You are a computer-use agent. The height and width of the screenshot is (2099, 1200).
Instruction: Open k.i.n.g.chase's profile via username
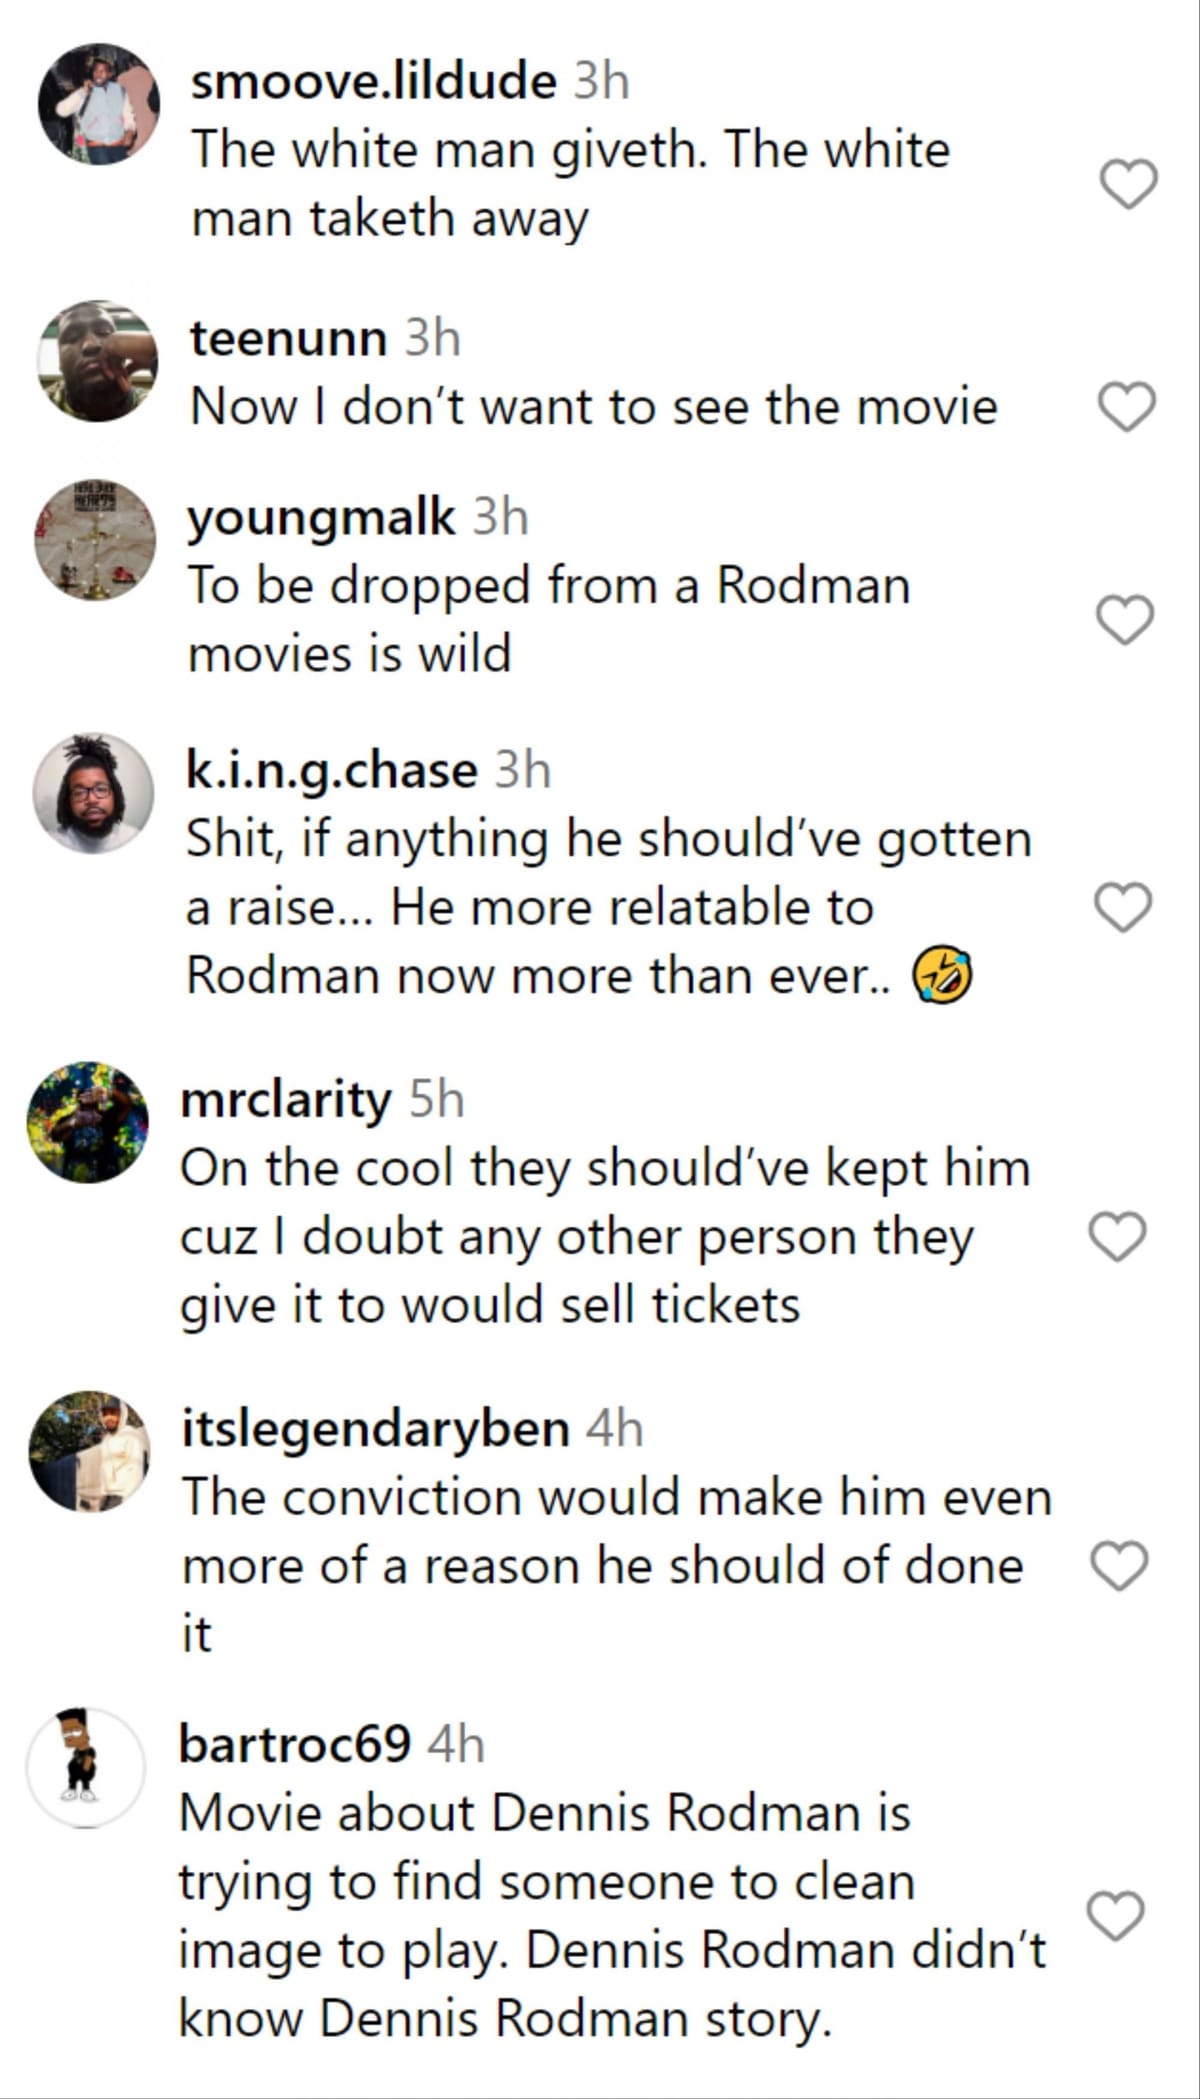[329, 770]
